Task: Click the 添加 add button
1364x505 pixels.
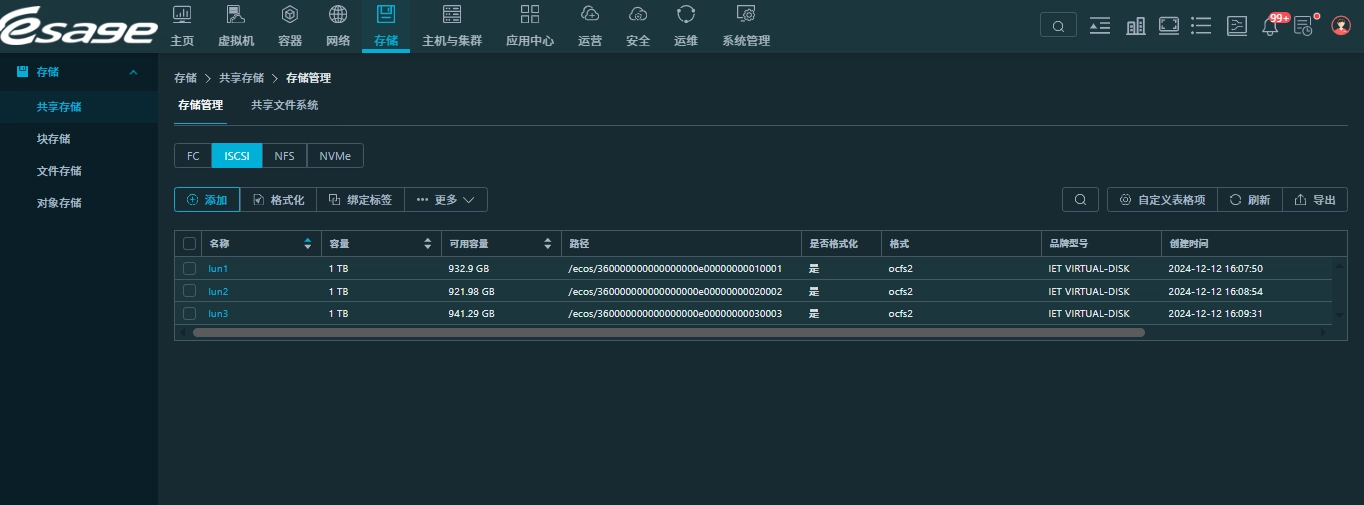Action: click(x=207, y=200)
